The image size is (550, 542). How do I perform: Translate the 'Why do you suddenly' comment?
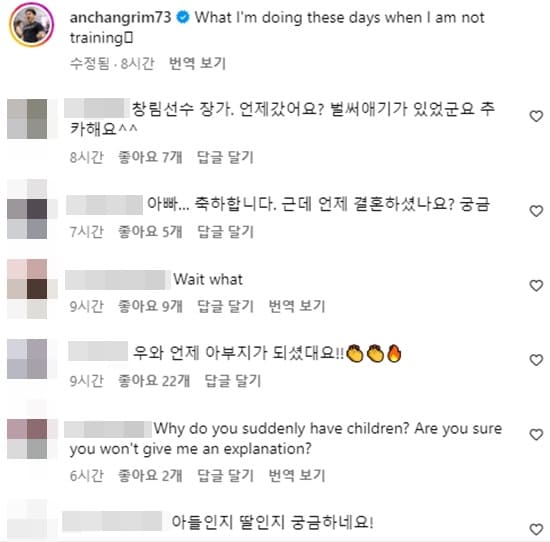tap(297, 476)
